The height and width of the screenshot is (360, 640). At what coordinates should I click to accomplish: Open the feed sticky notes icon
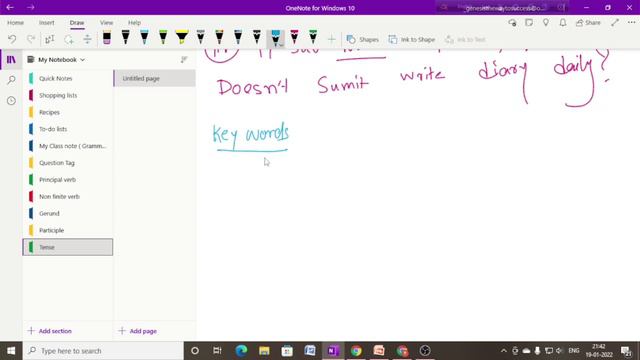coord(529,23)
